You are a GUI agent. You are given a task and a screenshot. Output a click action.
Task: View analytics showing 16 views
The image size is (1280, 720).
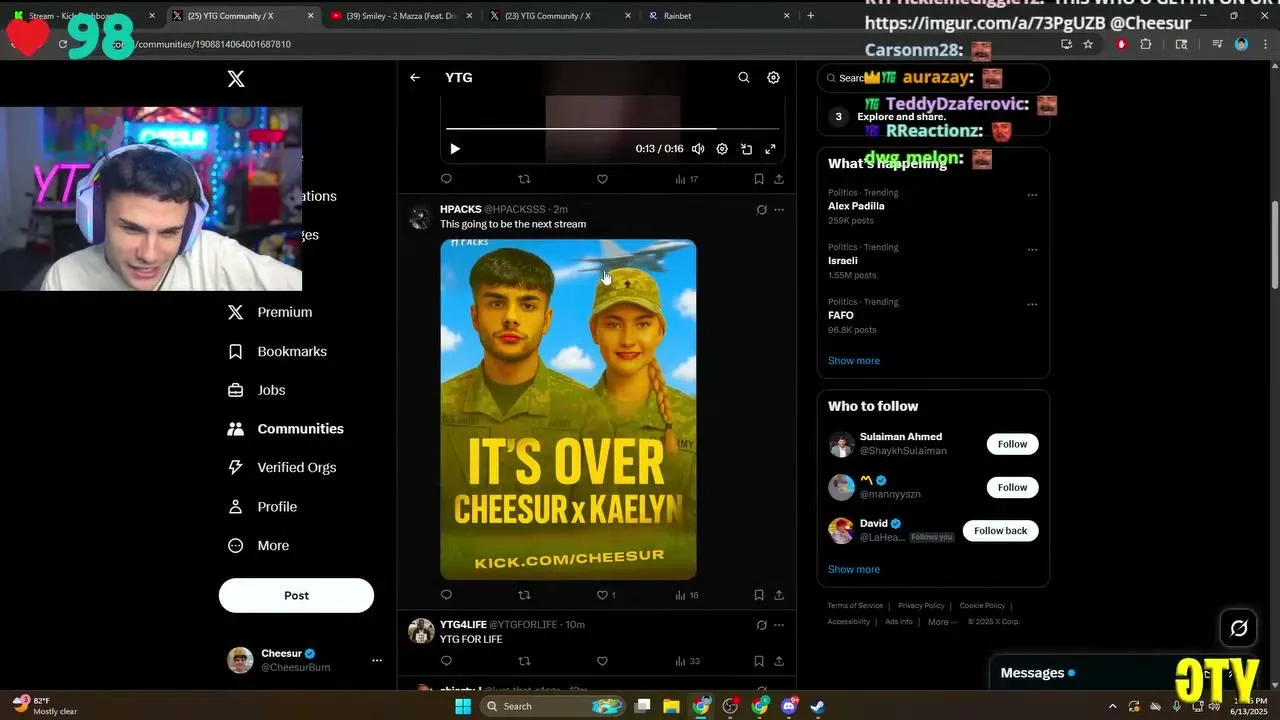coord(686,595)
